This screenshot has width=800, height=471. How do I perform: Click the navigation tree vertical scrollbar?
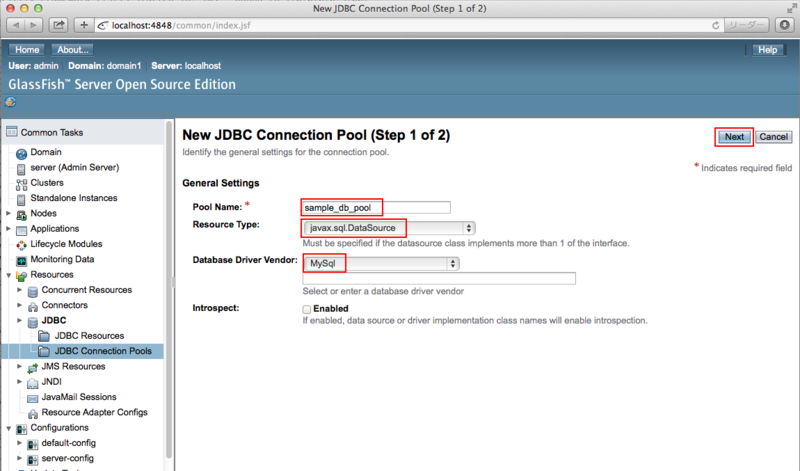(169, 291)
